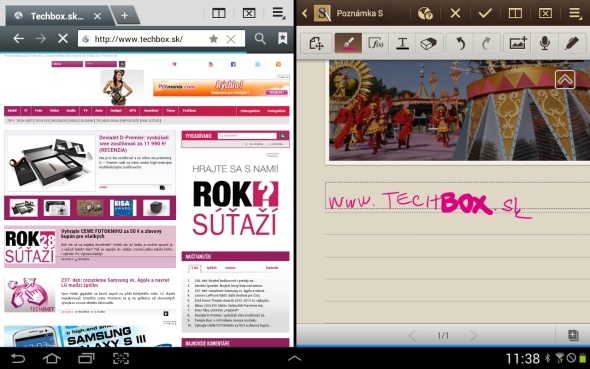Clear the URL text with X
The height and width of the screenshot is (369, 590).
click(x=231, y=39)
